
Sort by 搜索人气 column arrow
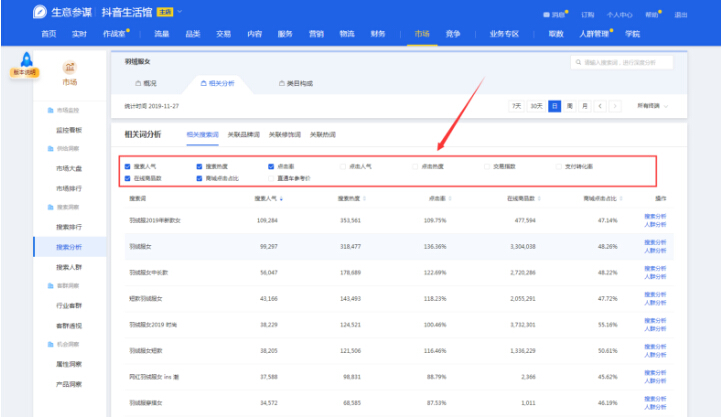coord(281,198)
